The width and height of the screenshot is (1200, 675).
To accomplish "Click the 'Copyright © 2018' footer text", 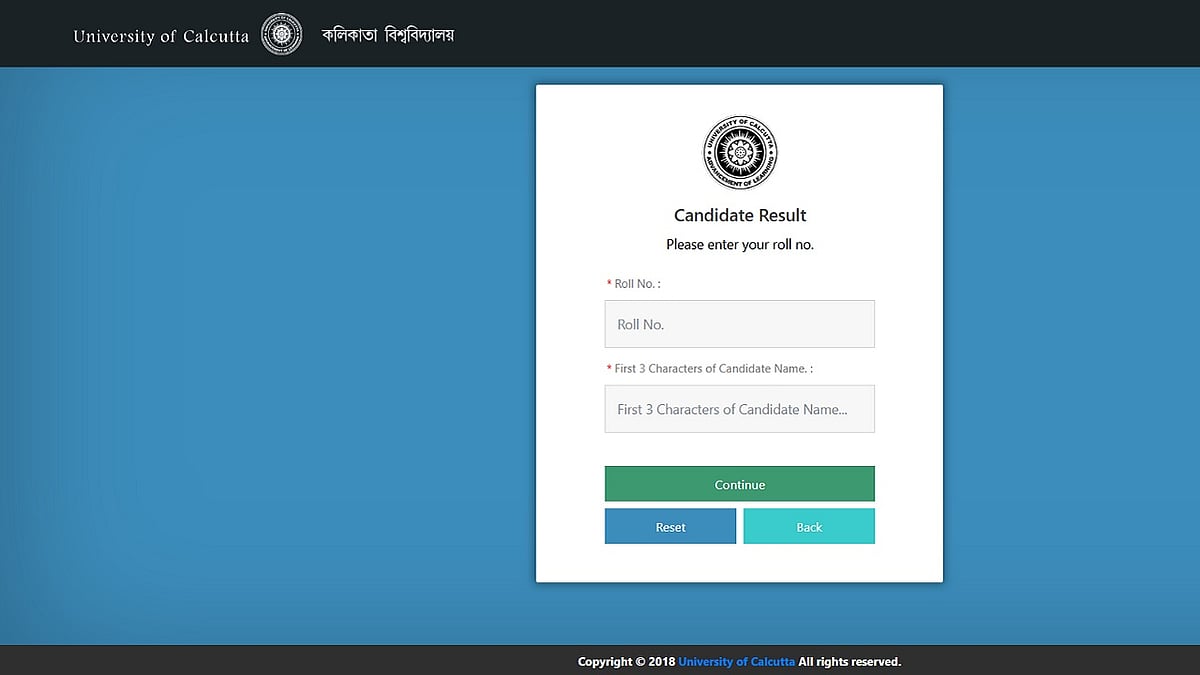I will point(626,662).
